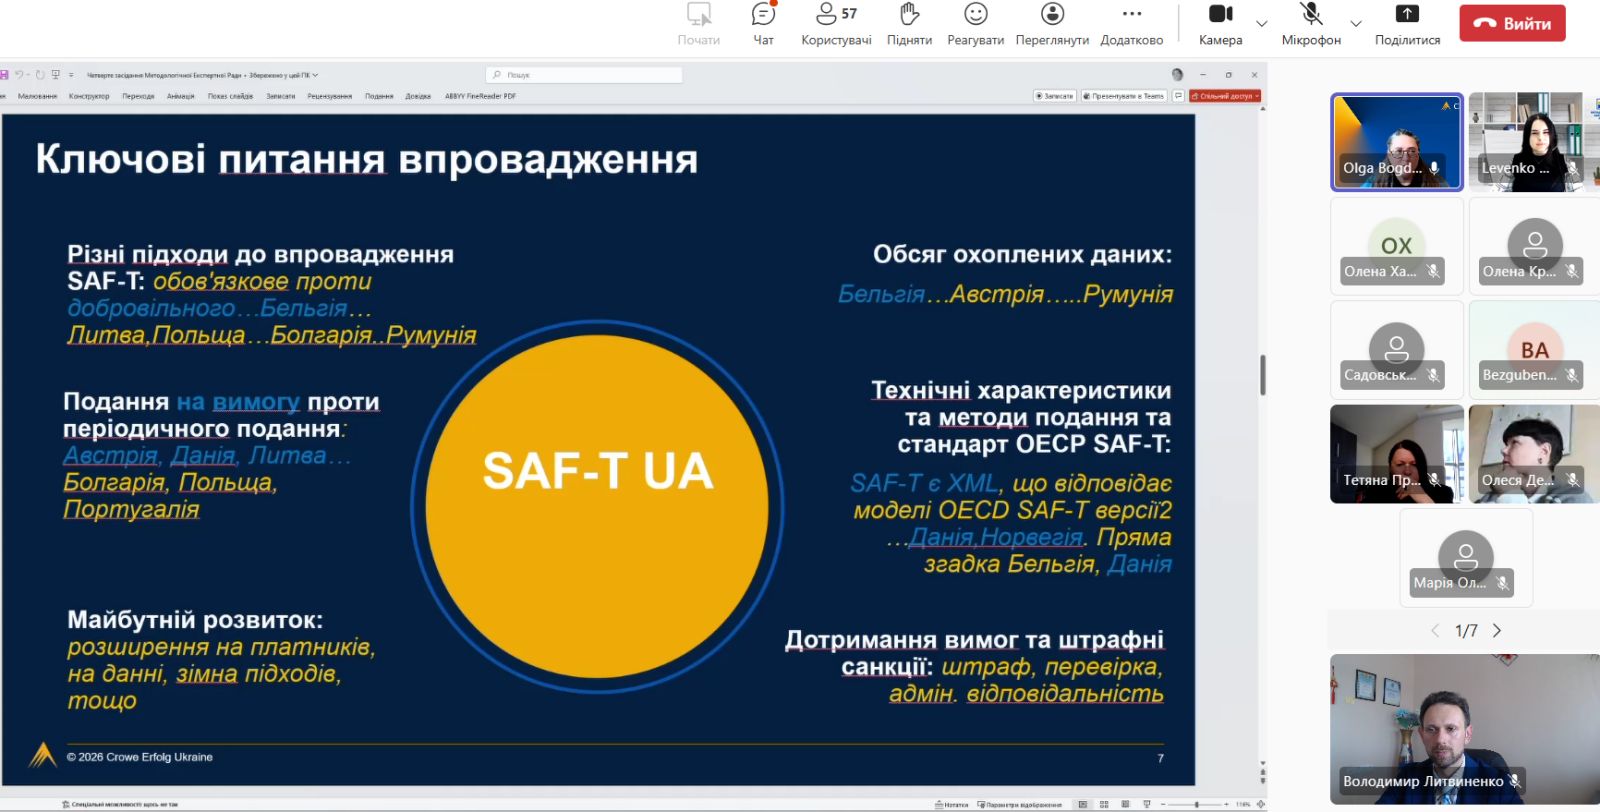Viewport: 1600px width, 812px height.
Task: Open the Переходи ribbon tab
Action: [138, 96]
